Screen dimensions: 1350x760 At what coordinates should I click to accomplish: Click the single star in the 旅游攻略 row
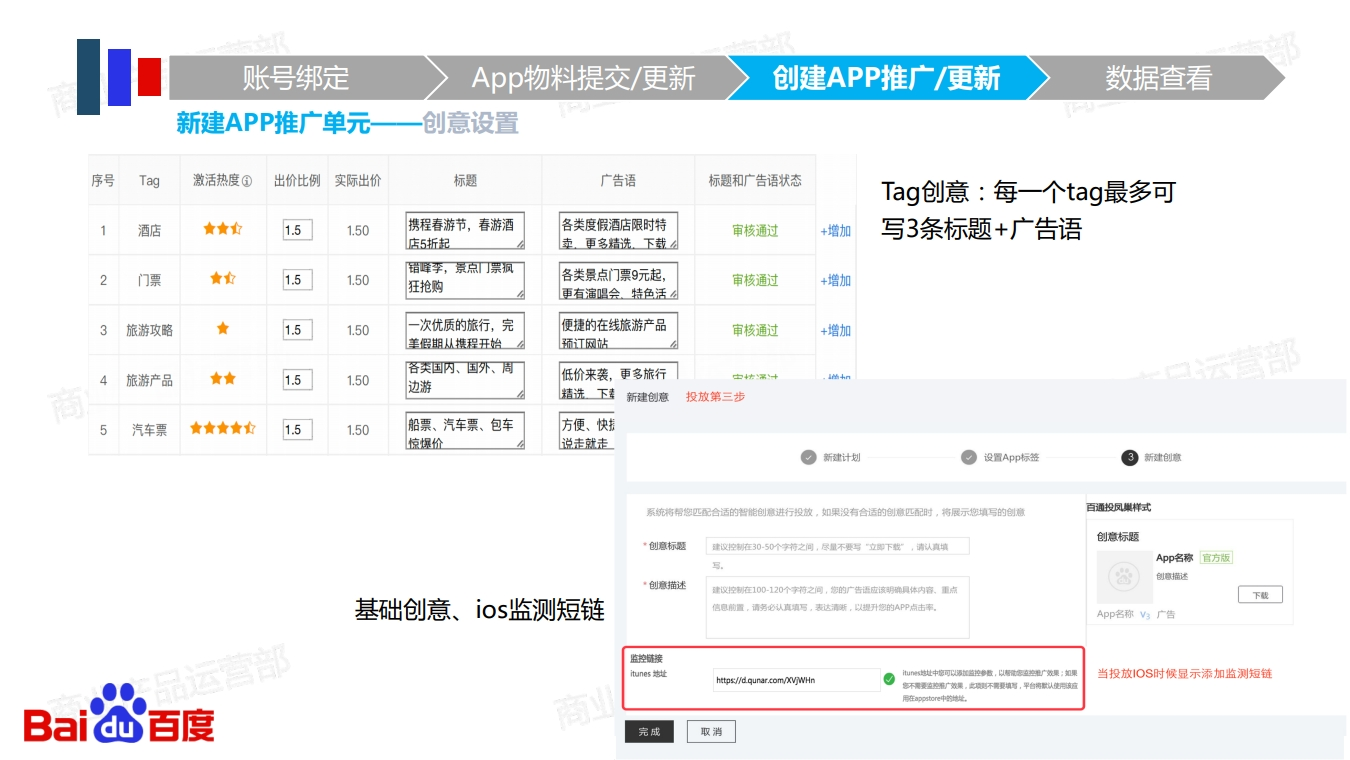[x=223, y=328]
